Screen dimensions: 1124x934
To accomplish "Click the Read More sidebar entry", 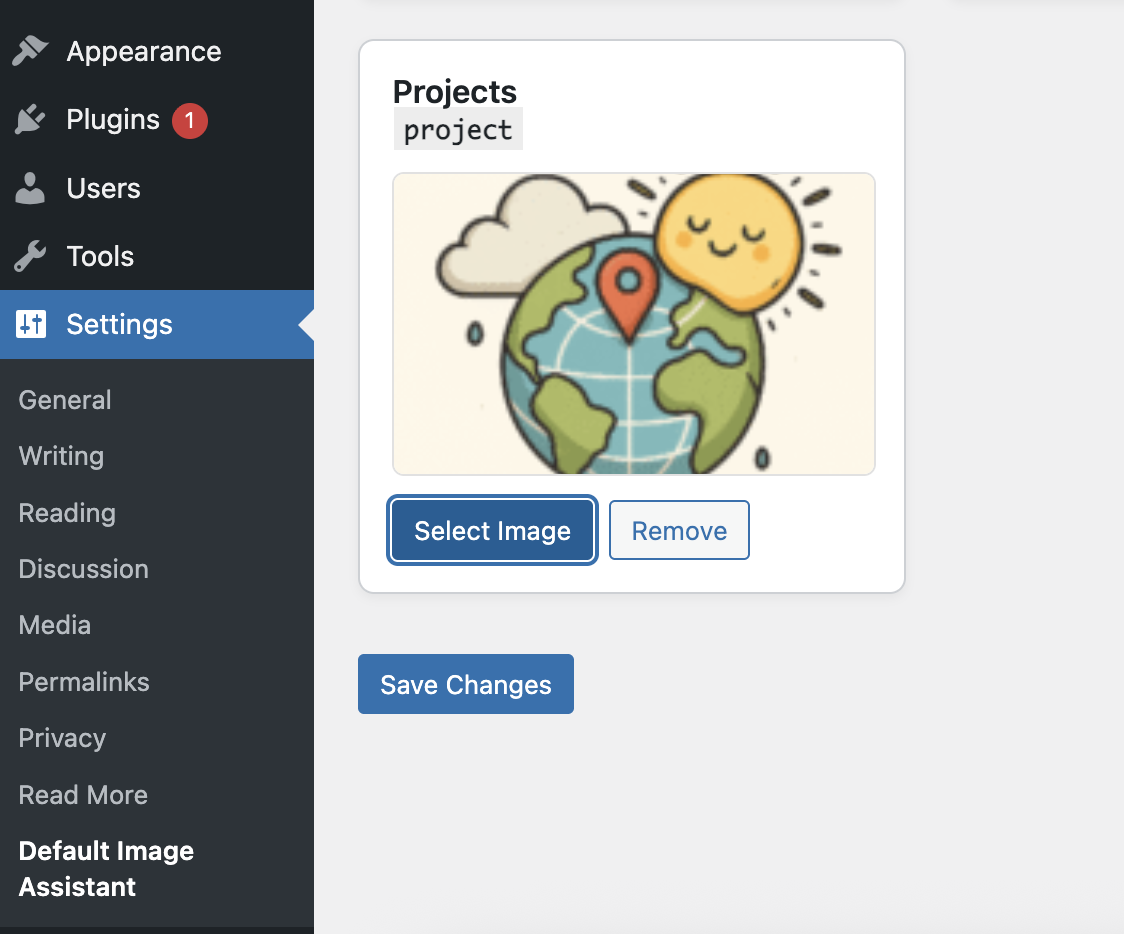I will coord(82,794).
